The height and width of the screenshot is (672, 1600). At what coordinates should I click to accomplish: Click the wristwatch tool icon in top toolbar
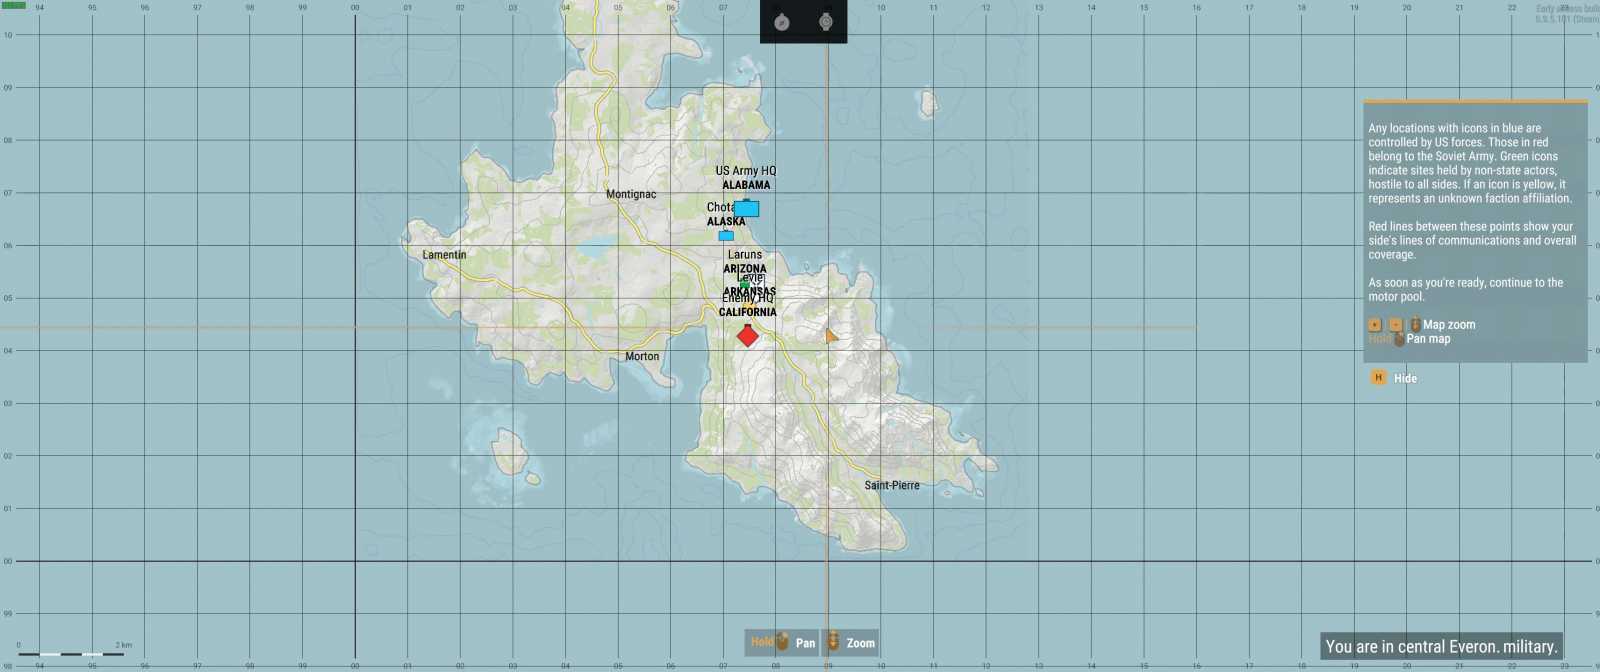tap(826, 22)
